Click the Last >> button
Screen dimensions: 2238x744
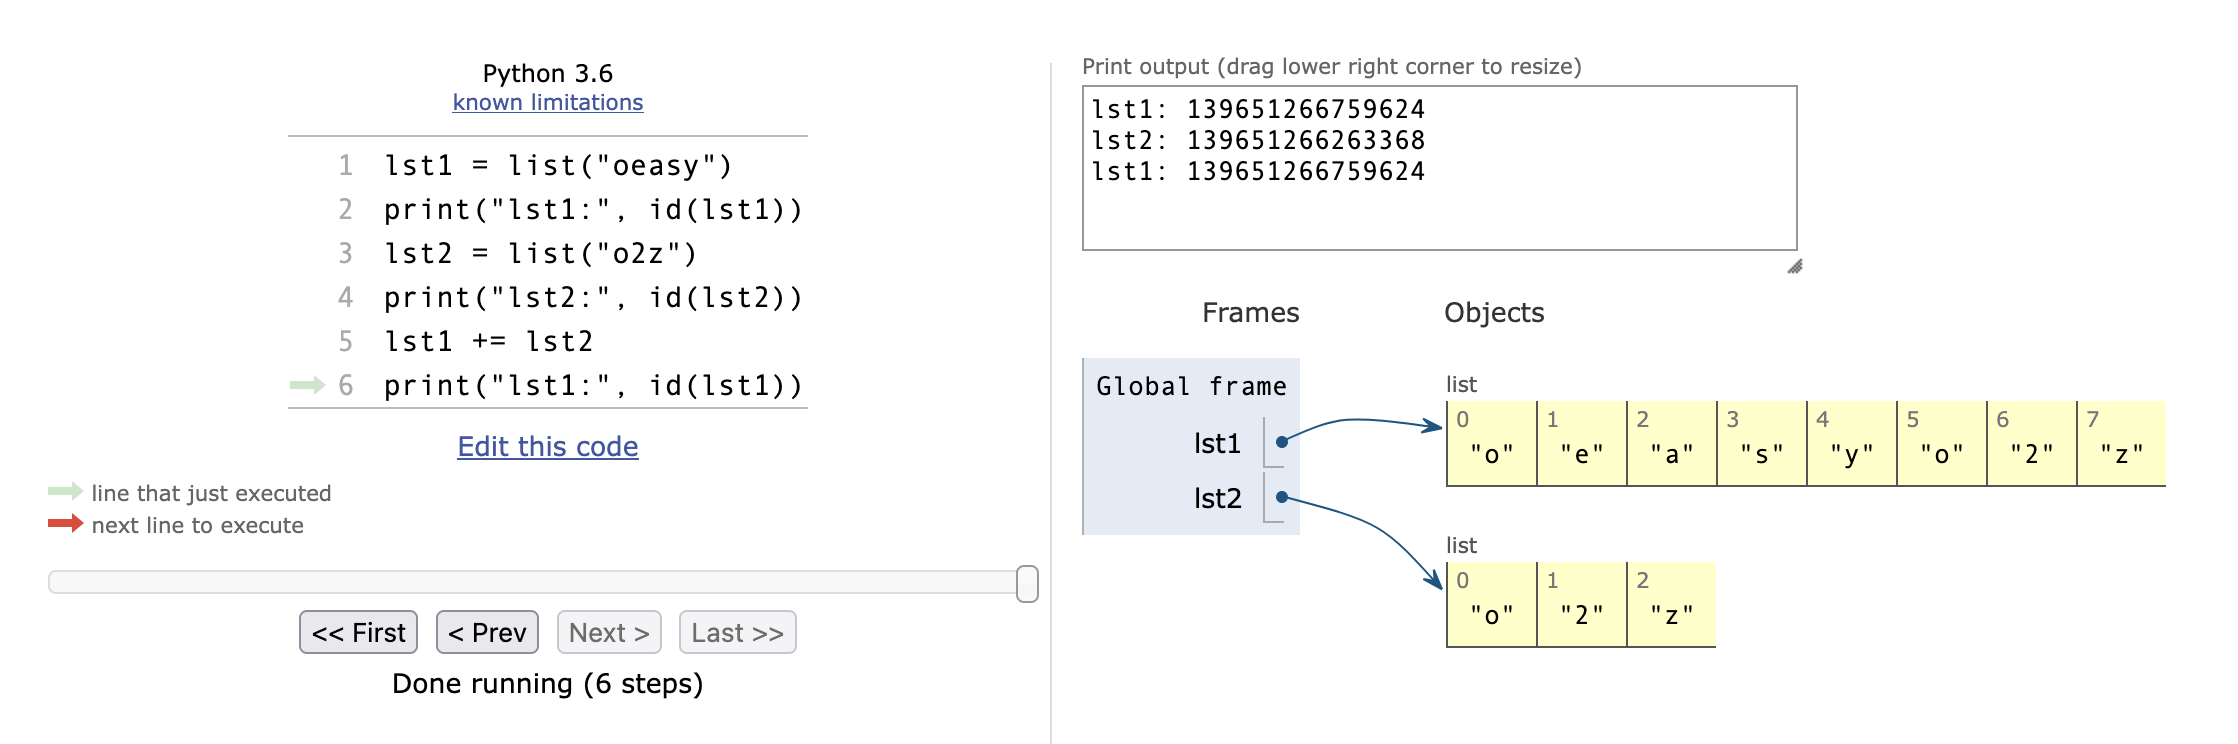point(737,632)
